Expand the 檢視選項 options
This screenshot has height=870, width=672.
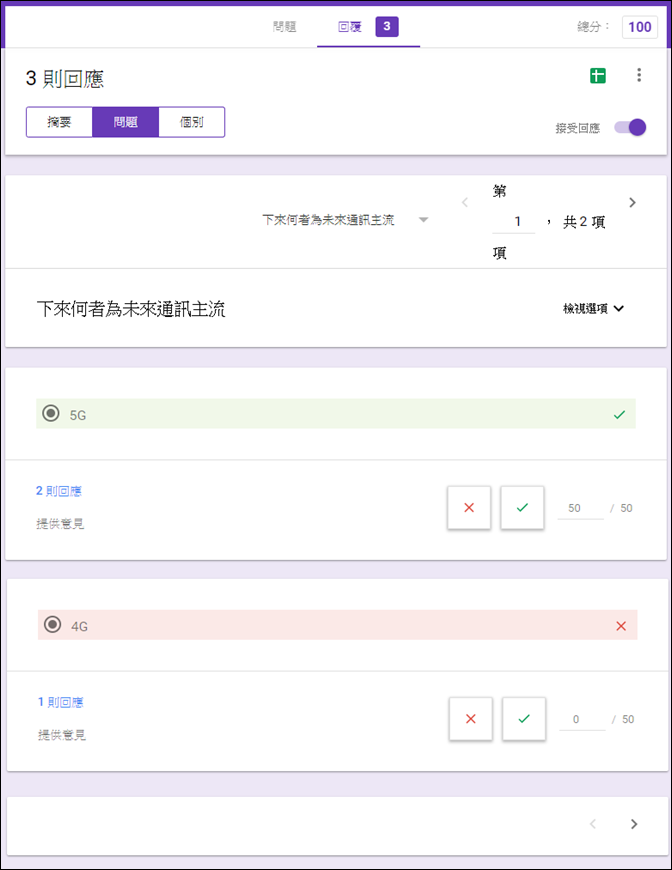coord(593,308)
